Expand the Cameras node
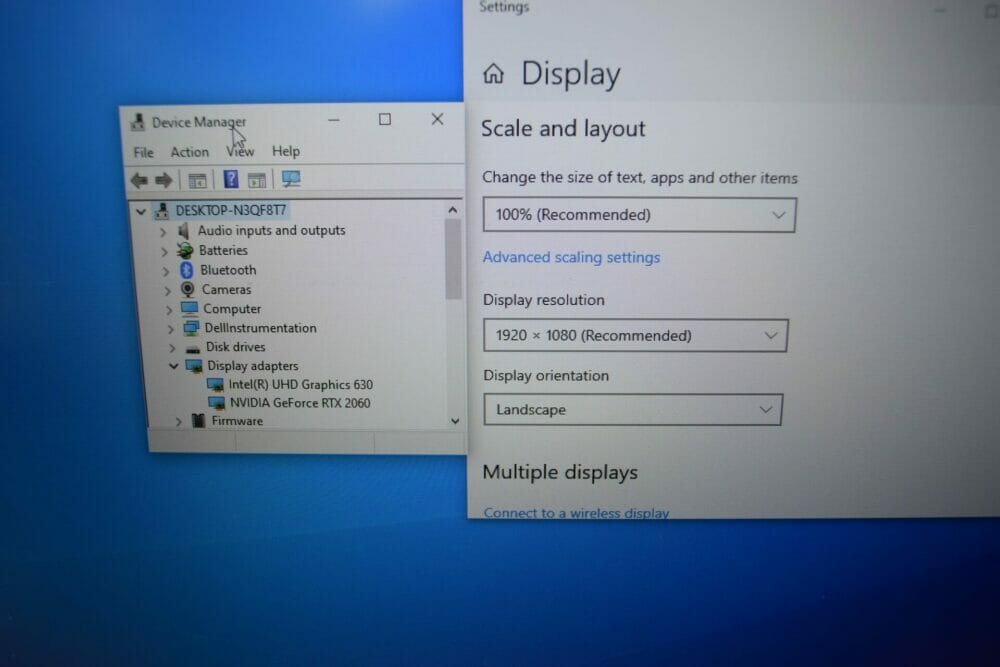Image resolution: width=1000 pixels, height=667 pixels. point(168,291)
